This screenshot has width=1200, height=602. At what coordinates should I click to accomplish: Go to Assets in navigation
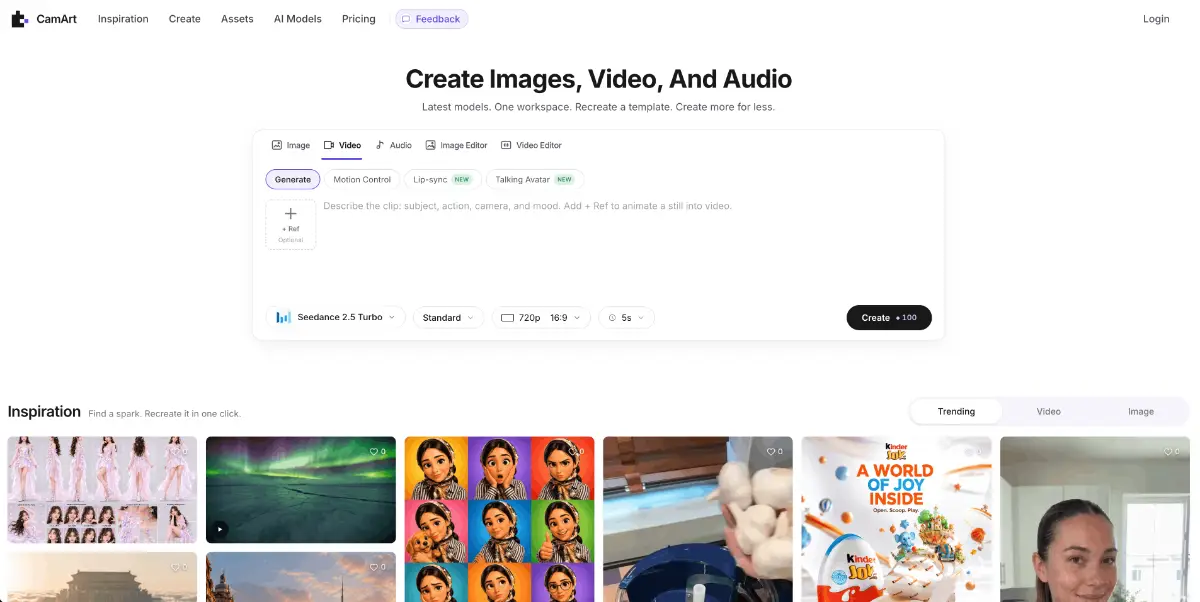(237, 19)
